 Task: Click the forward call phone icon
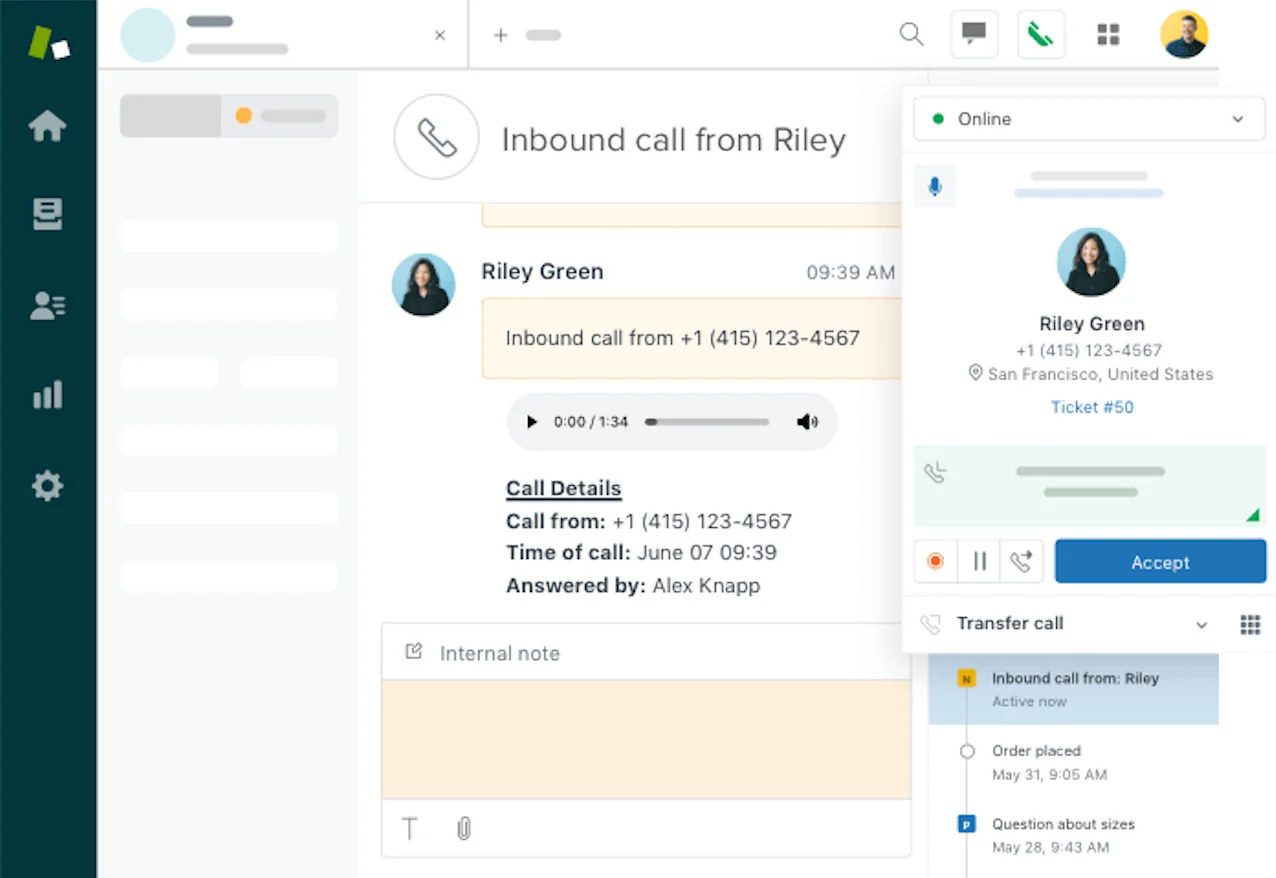click(x=1022, y=562)
